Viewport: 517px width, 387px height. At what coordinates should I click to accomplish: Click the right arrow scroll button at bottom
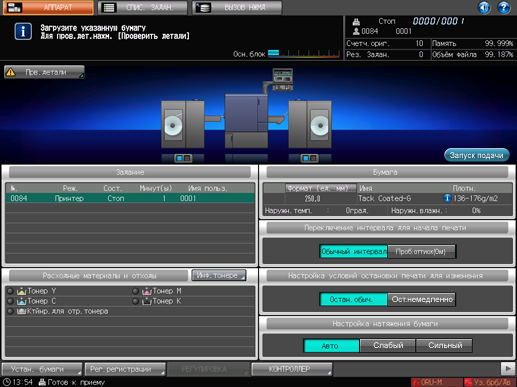coord(508,369)
